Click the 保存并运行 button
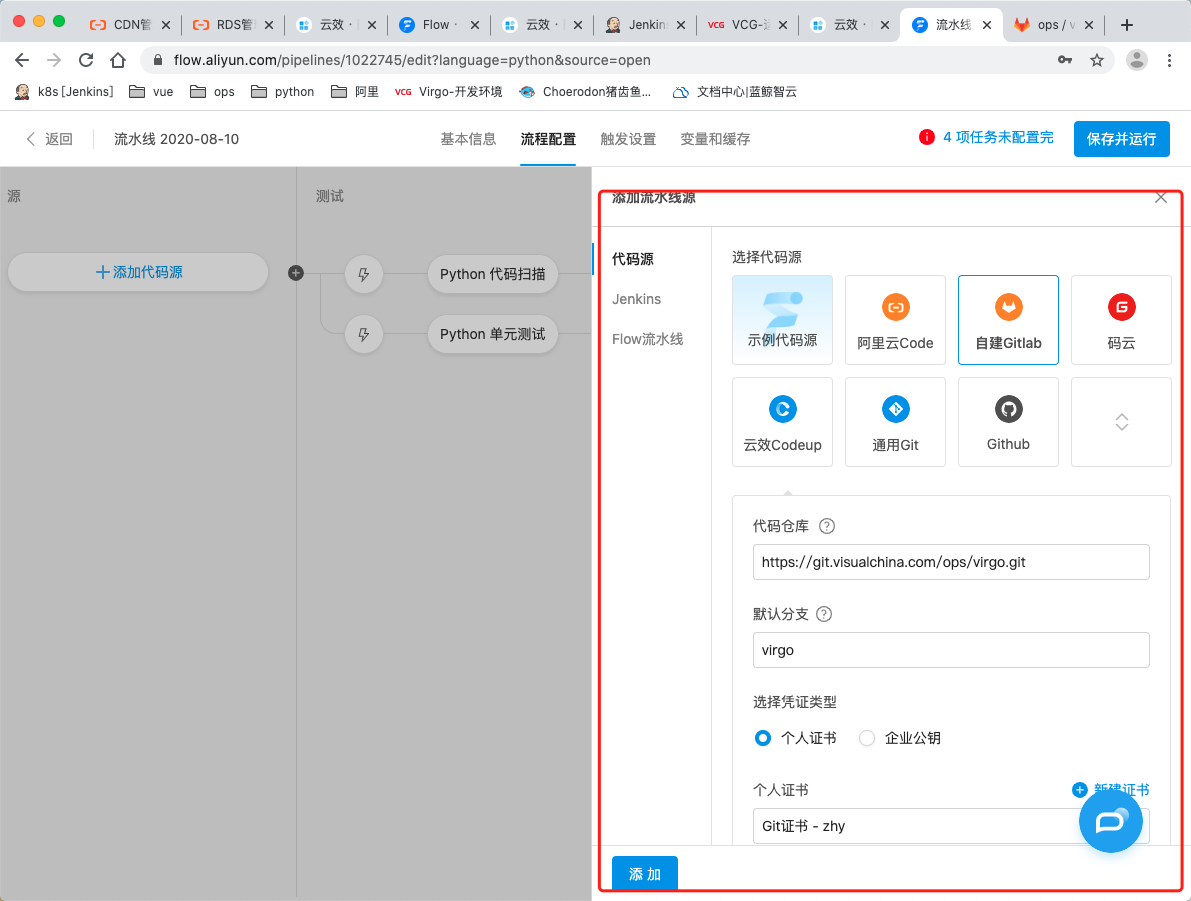 tap(1121, 139)
